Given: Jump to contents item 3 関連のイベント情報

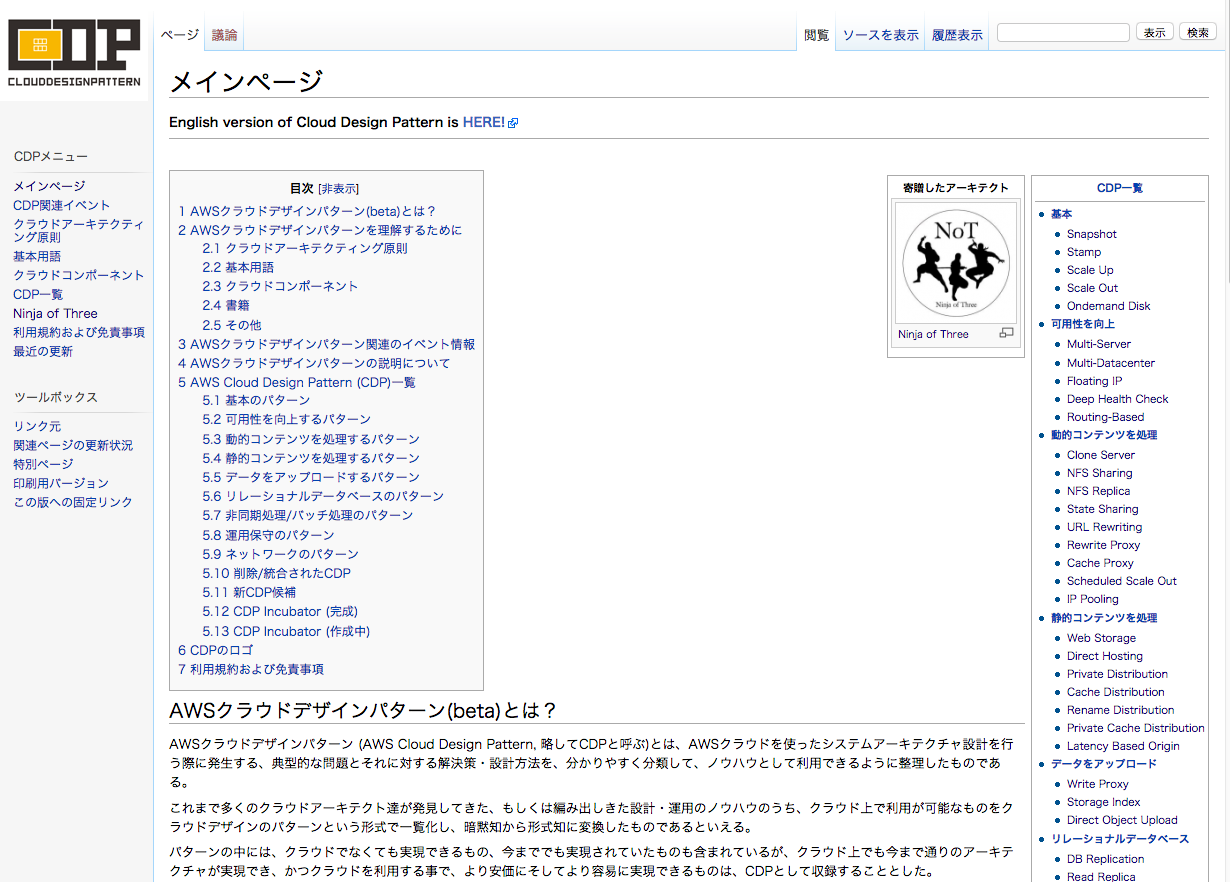Looking at the screenshot, I should pos(326,344).
